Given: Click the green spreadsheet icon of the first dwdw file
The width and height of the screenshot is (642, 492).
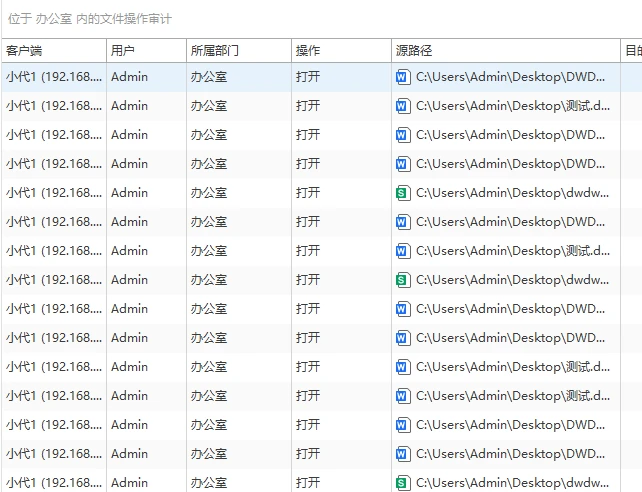Looking at the screenshot, I should (x=402, y=193).
